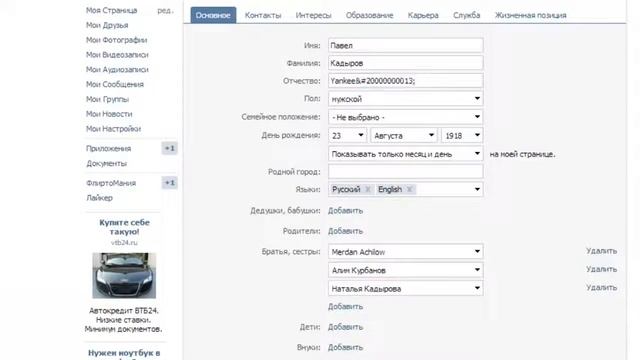Open Лайкер app link

(x=99, y=198)
